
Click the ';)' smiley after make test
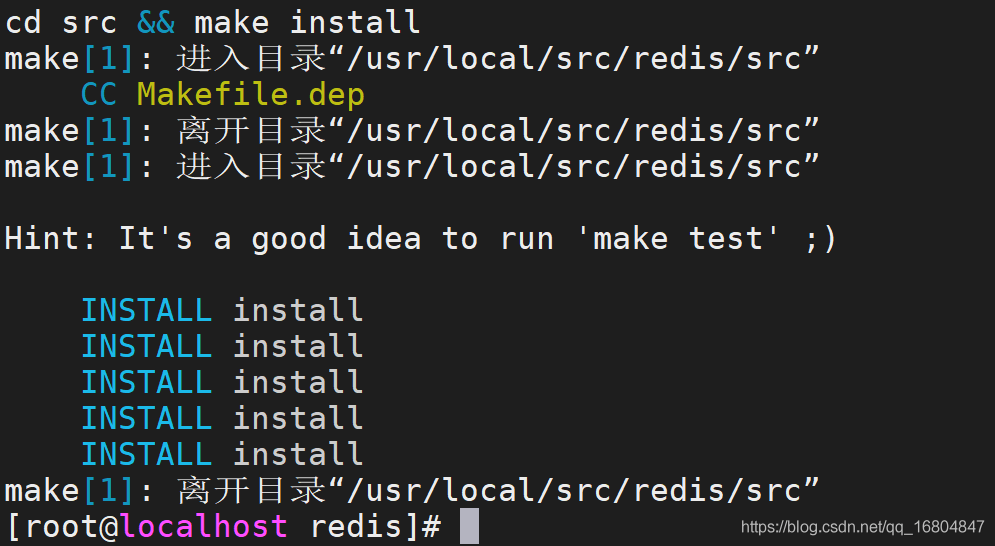click(821, 240)
